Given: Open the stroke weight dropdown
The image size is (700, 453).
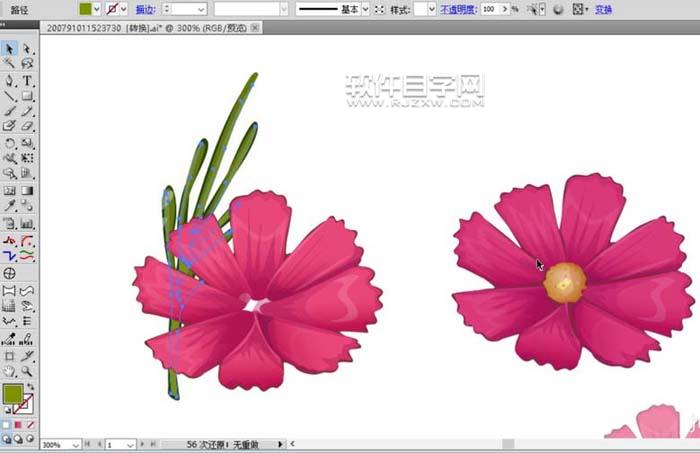Looking at the screenshot, I should [202, 8].
